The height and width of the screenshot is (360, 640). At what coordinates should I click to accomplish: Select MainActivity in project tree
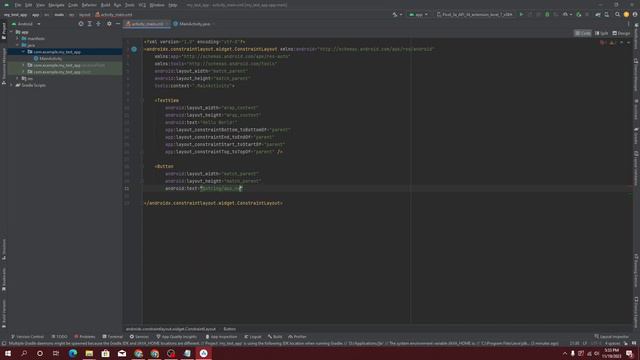click(x=48, y=59)
